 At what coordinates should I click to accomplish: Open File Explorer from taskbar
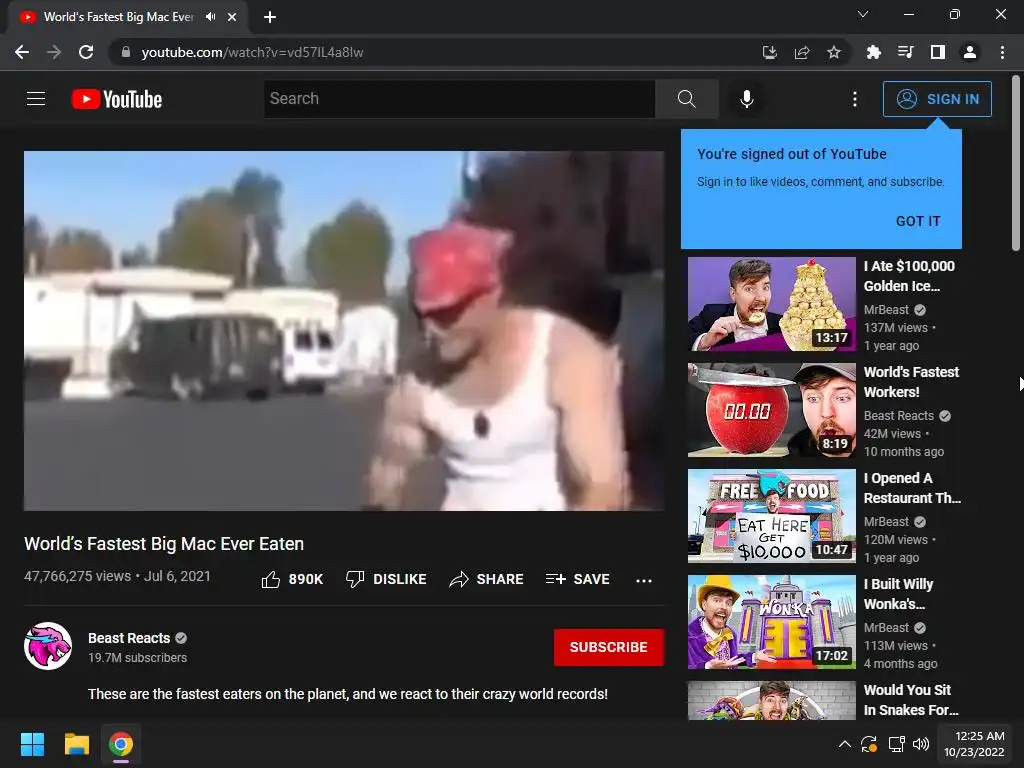point(76,744)
